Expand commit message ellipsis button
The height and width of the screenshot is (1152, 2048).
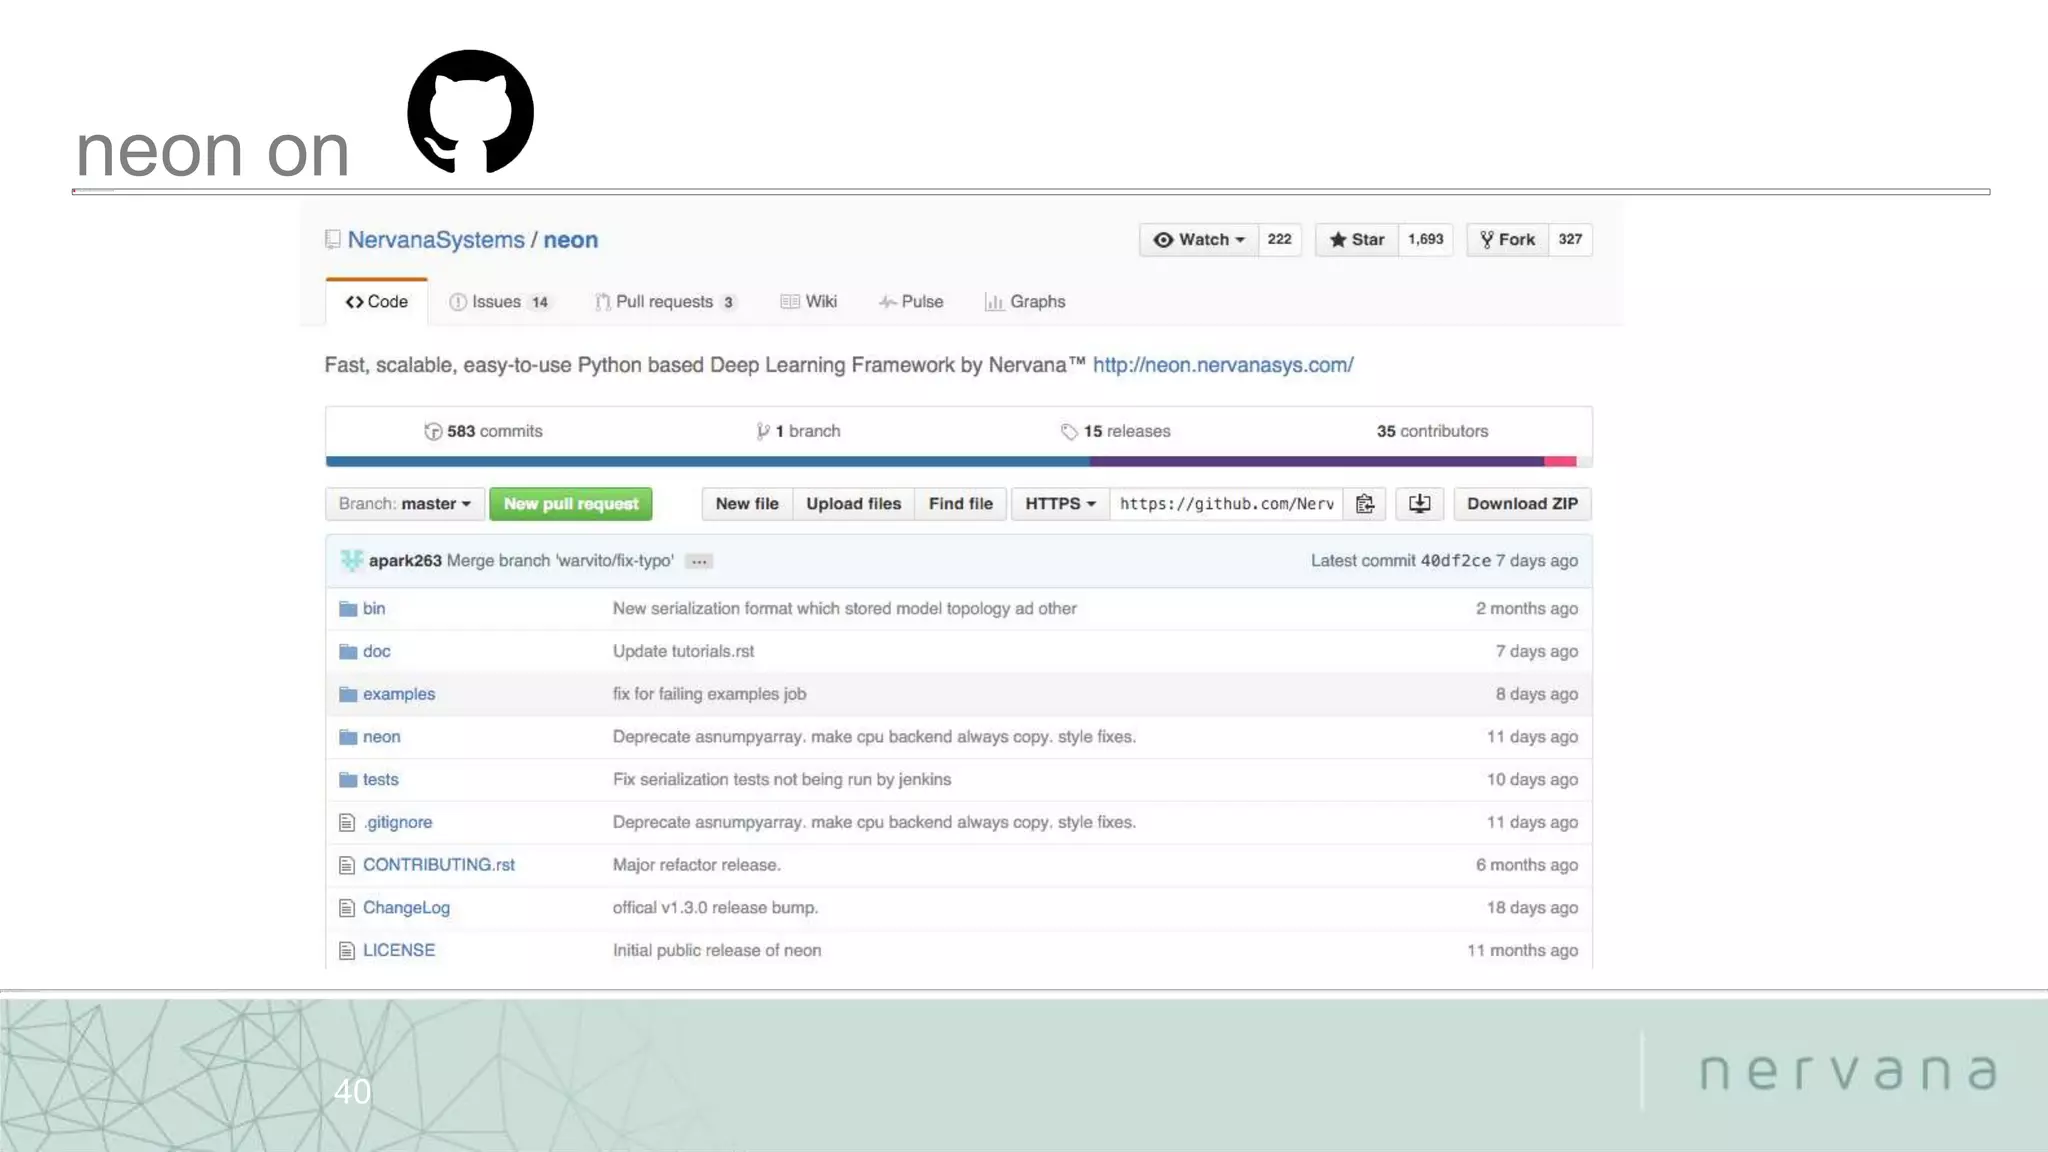(x=699, y=562)
